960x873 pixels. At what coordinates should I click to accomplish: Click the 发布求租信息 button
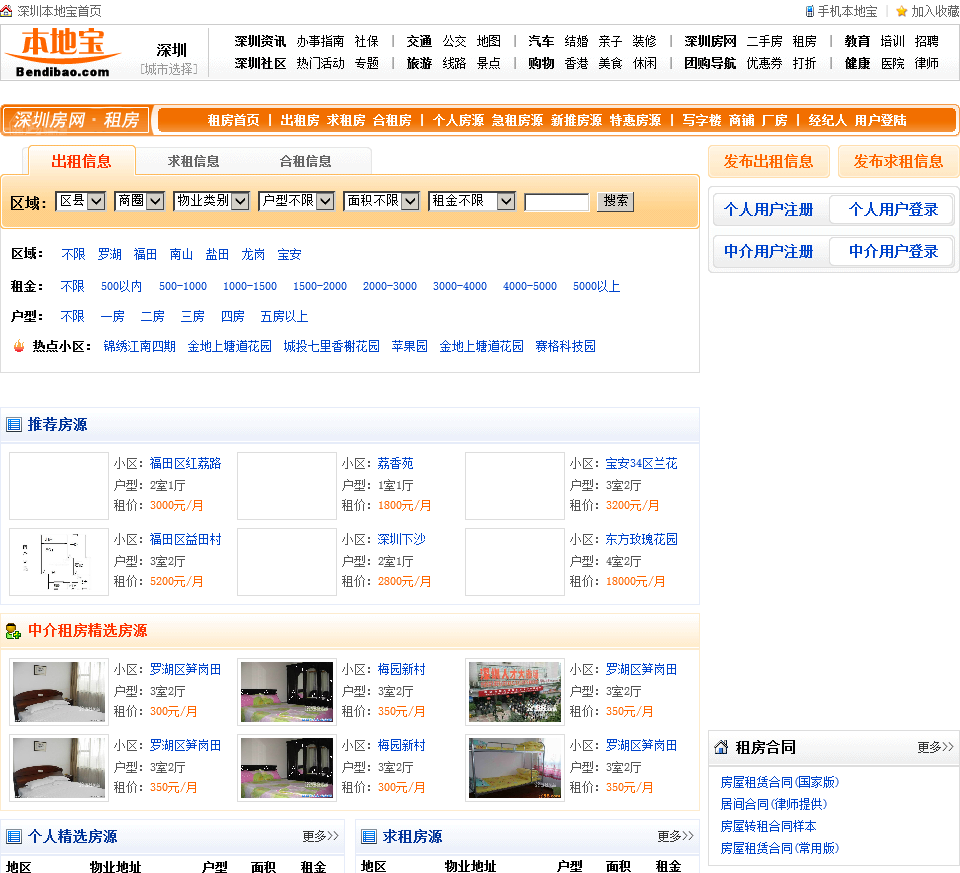[898, 162]
